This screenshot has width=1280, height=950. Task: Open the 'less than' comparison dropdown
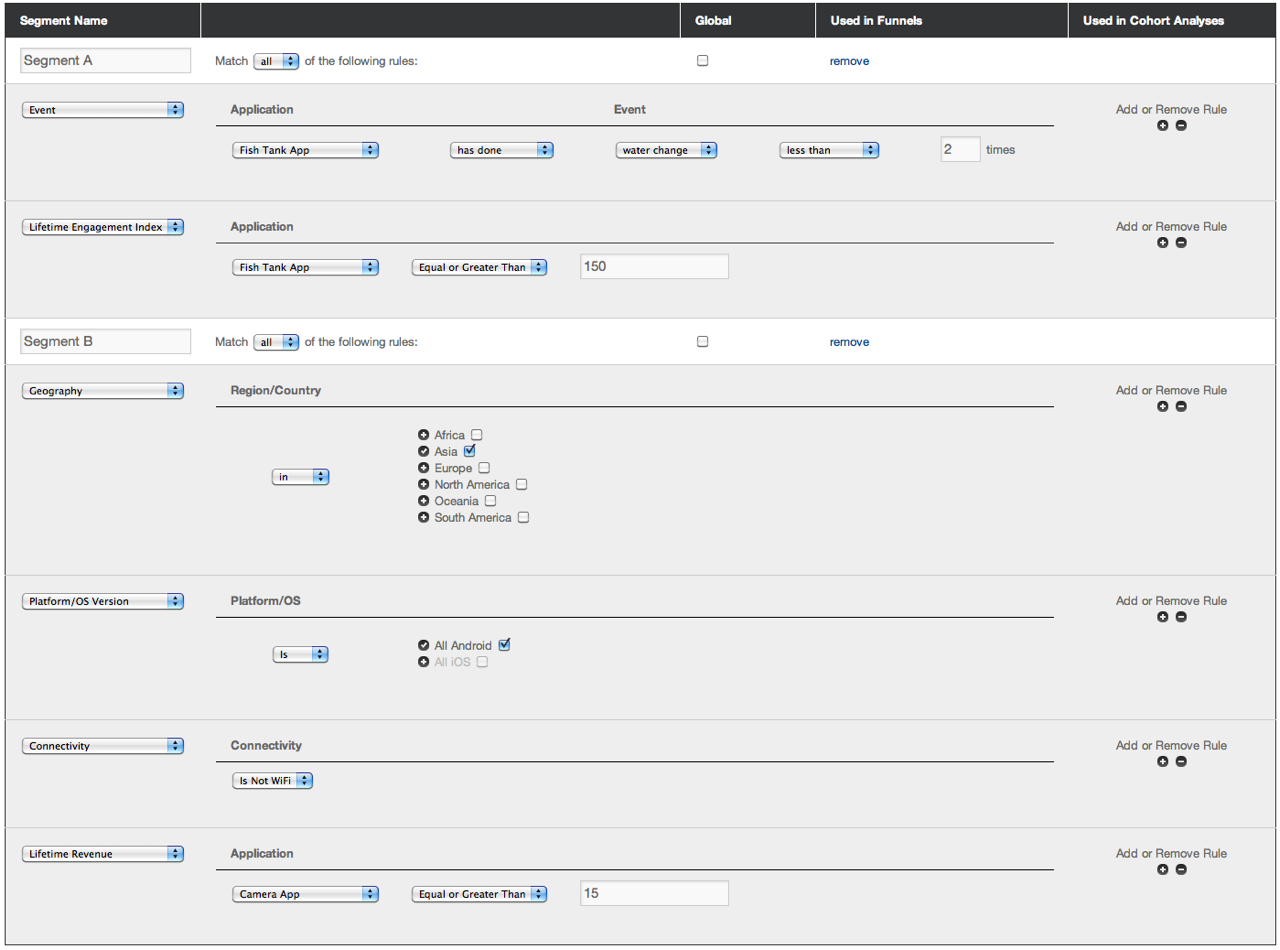click(829, 150)
